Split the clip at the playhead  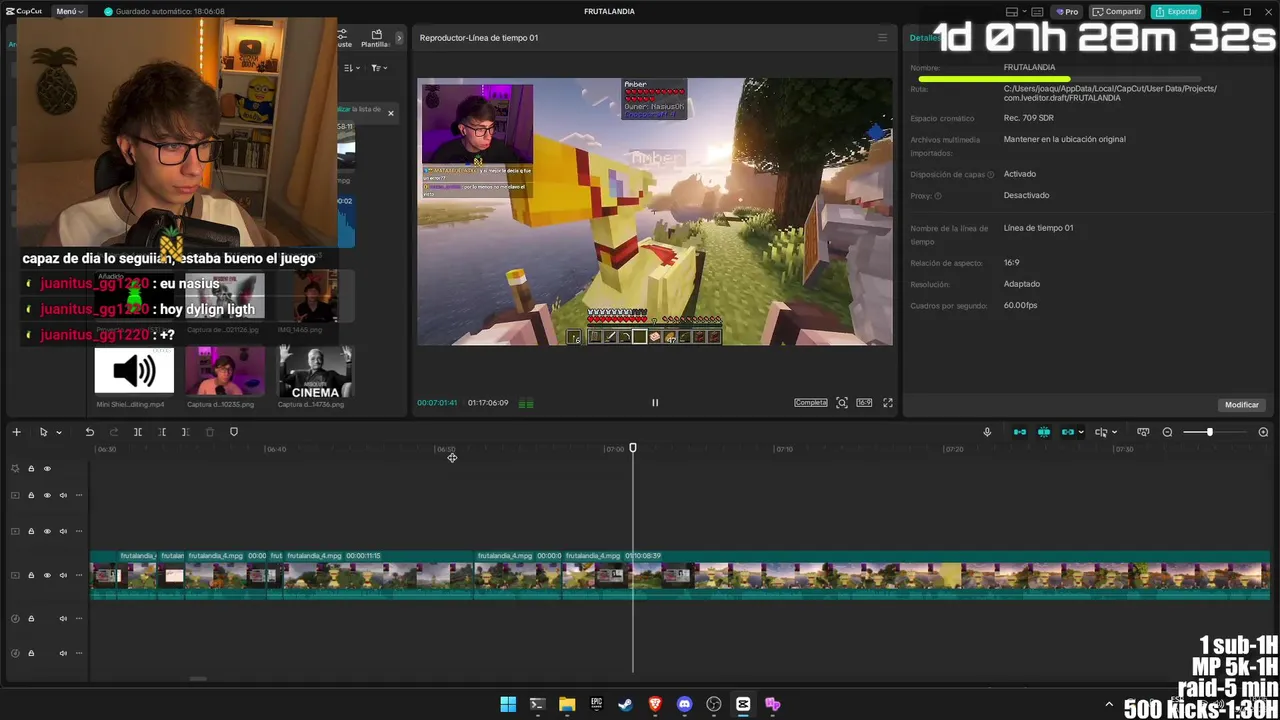click(x=138, y=432)
